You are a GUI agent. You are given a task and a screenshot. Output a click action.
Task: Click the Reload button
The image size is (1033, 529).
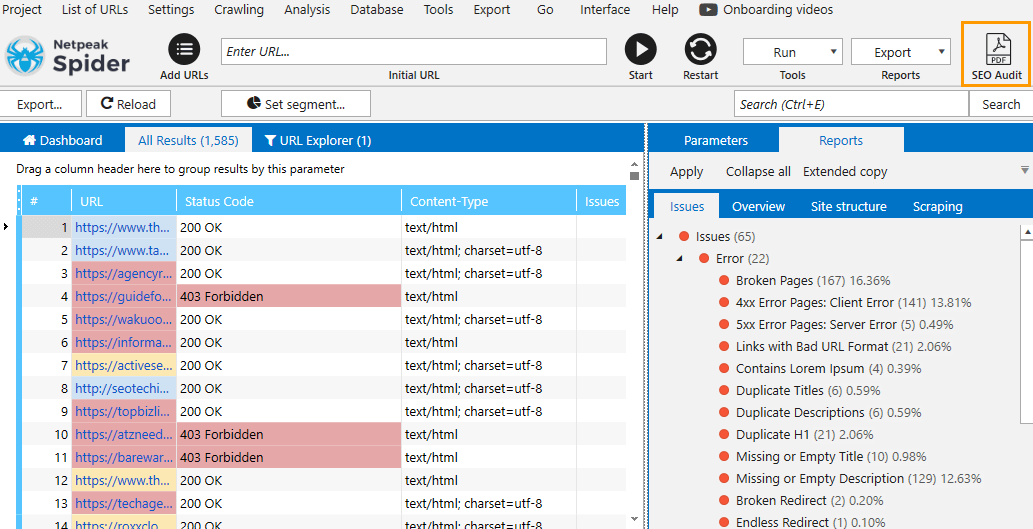(128, 104)
